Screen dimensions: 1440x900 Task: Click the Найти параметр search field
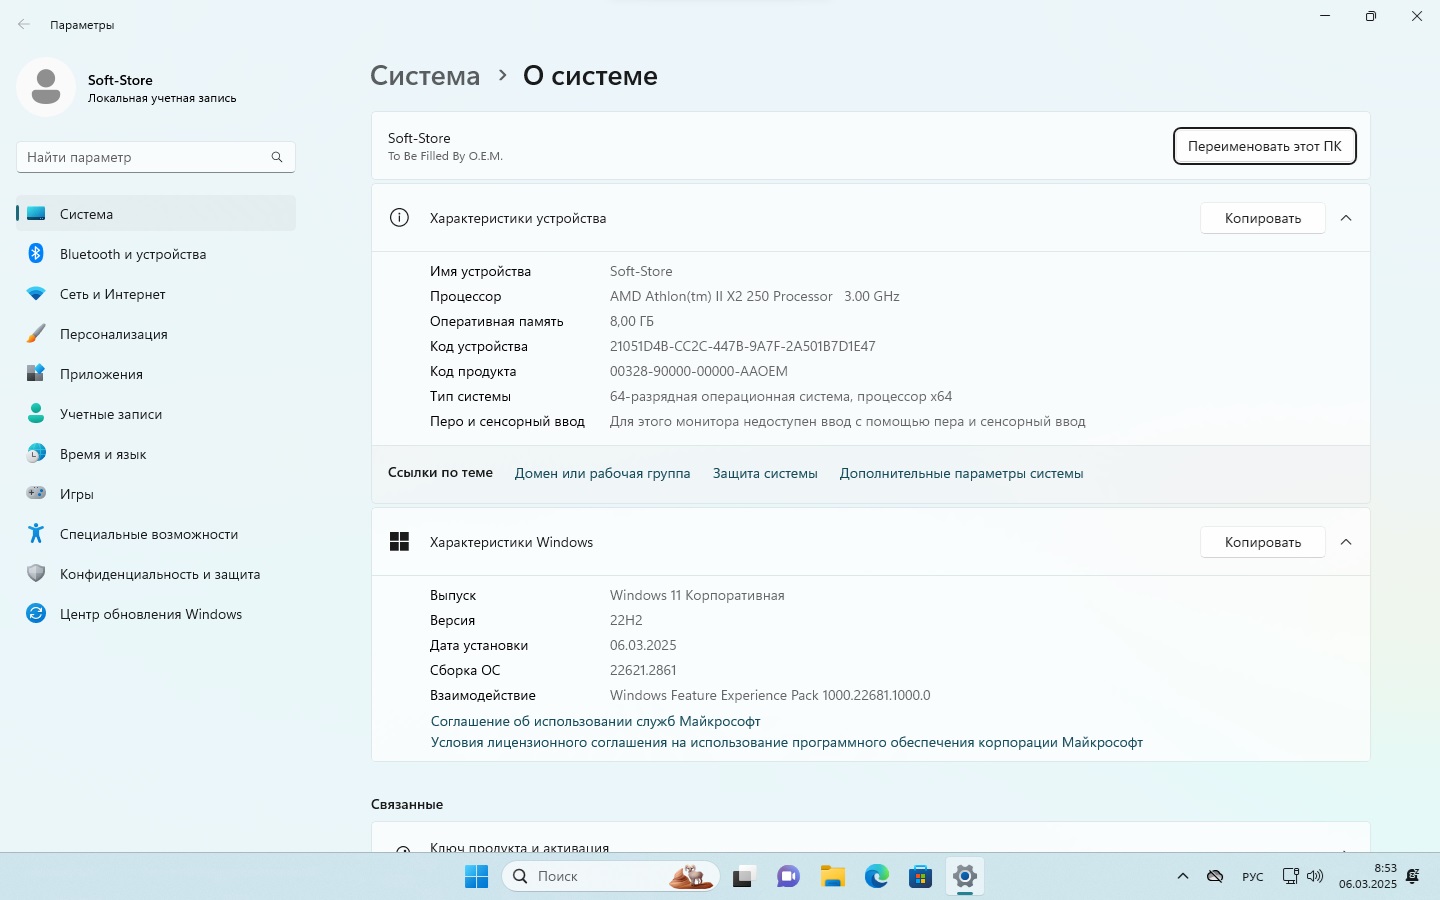pos(156,157)
